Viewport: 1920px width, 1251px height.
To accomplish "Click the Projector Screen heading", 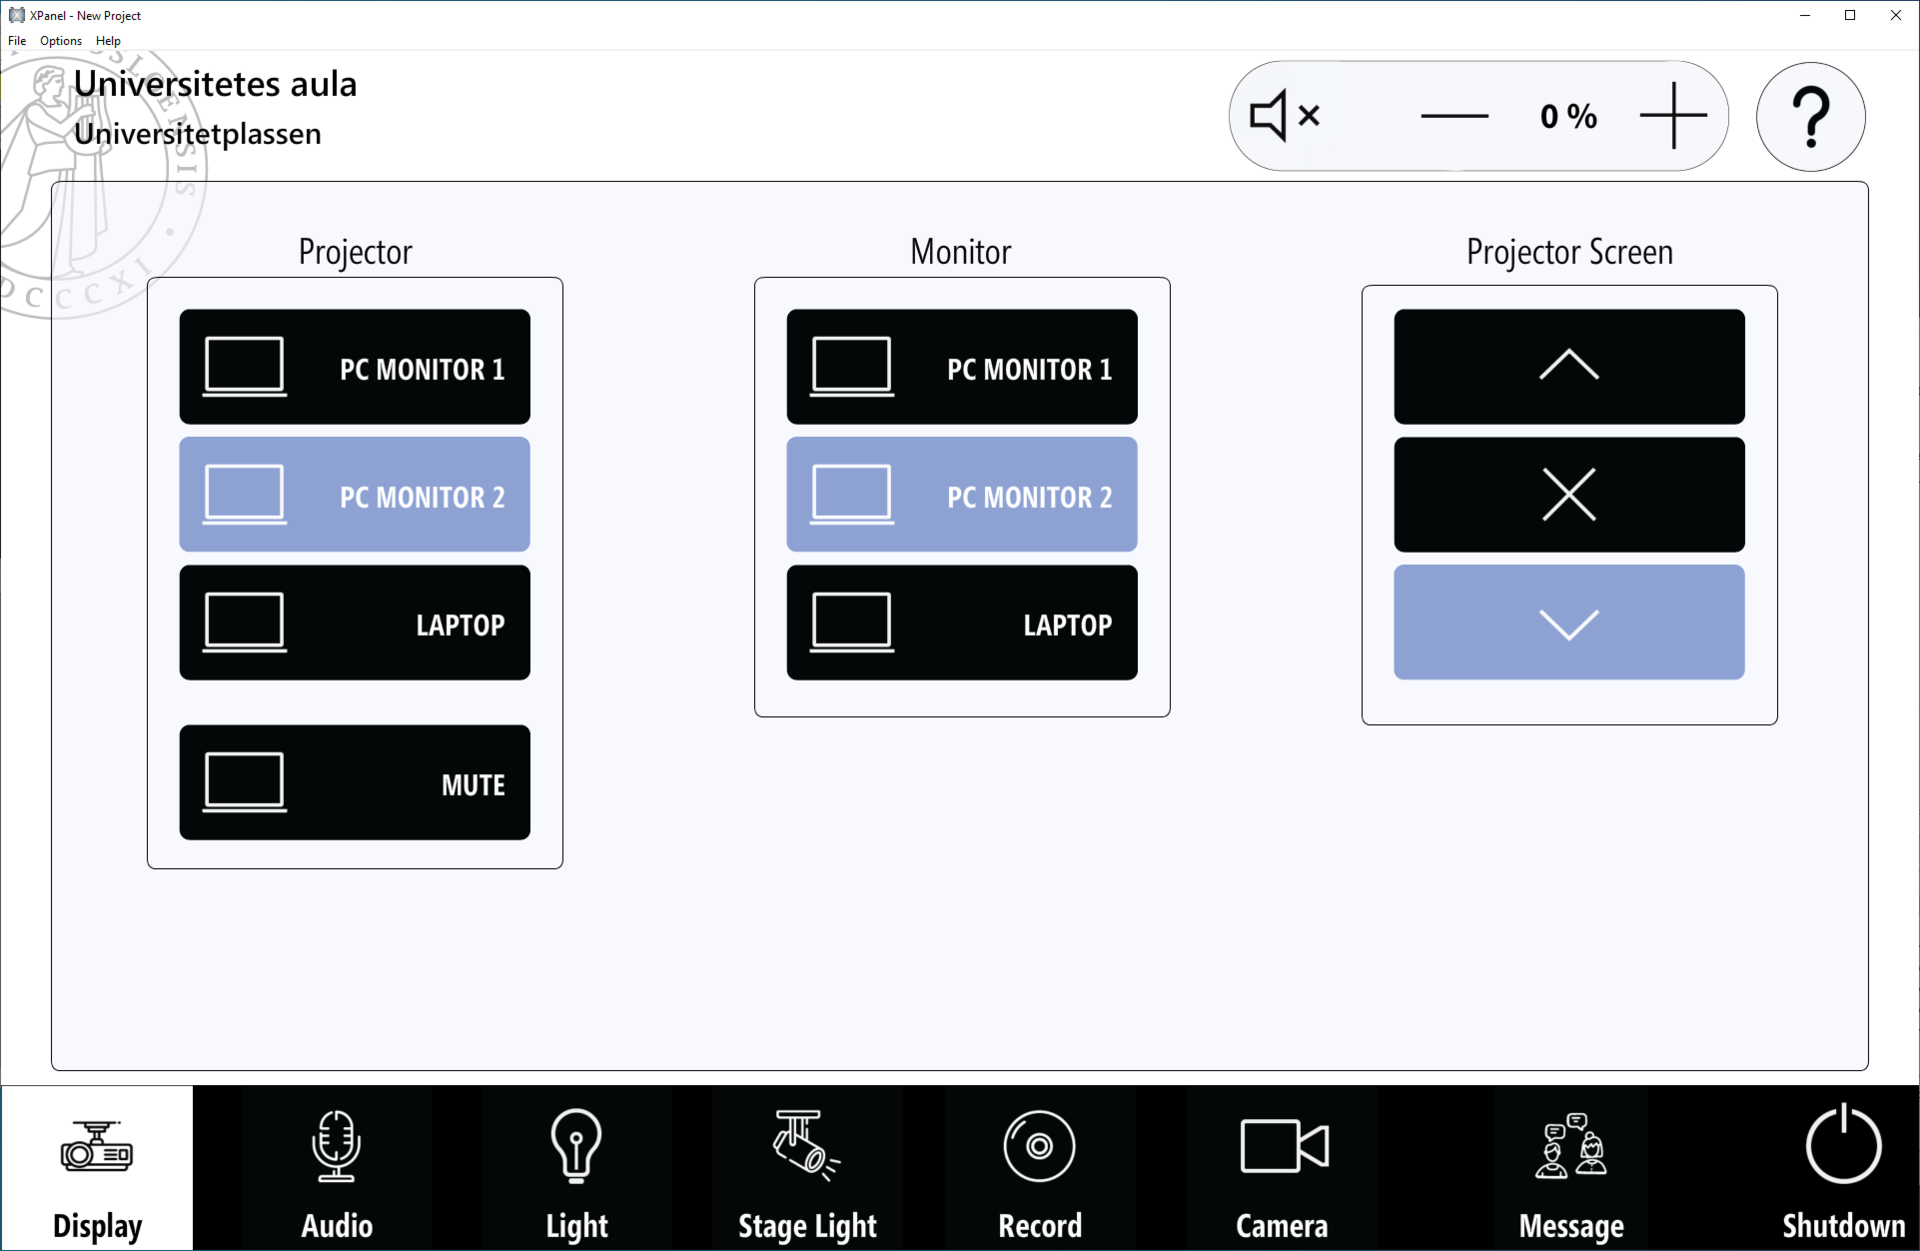I will coord(1569,252).
